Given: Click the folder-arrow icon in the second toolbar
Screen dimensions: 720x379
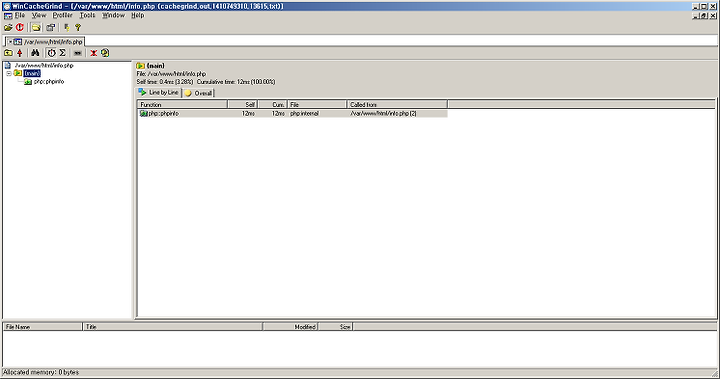Looking at the screenshot, I should 8,53.
